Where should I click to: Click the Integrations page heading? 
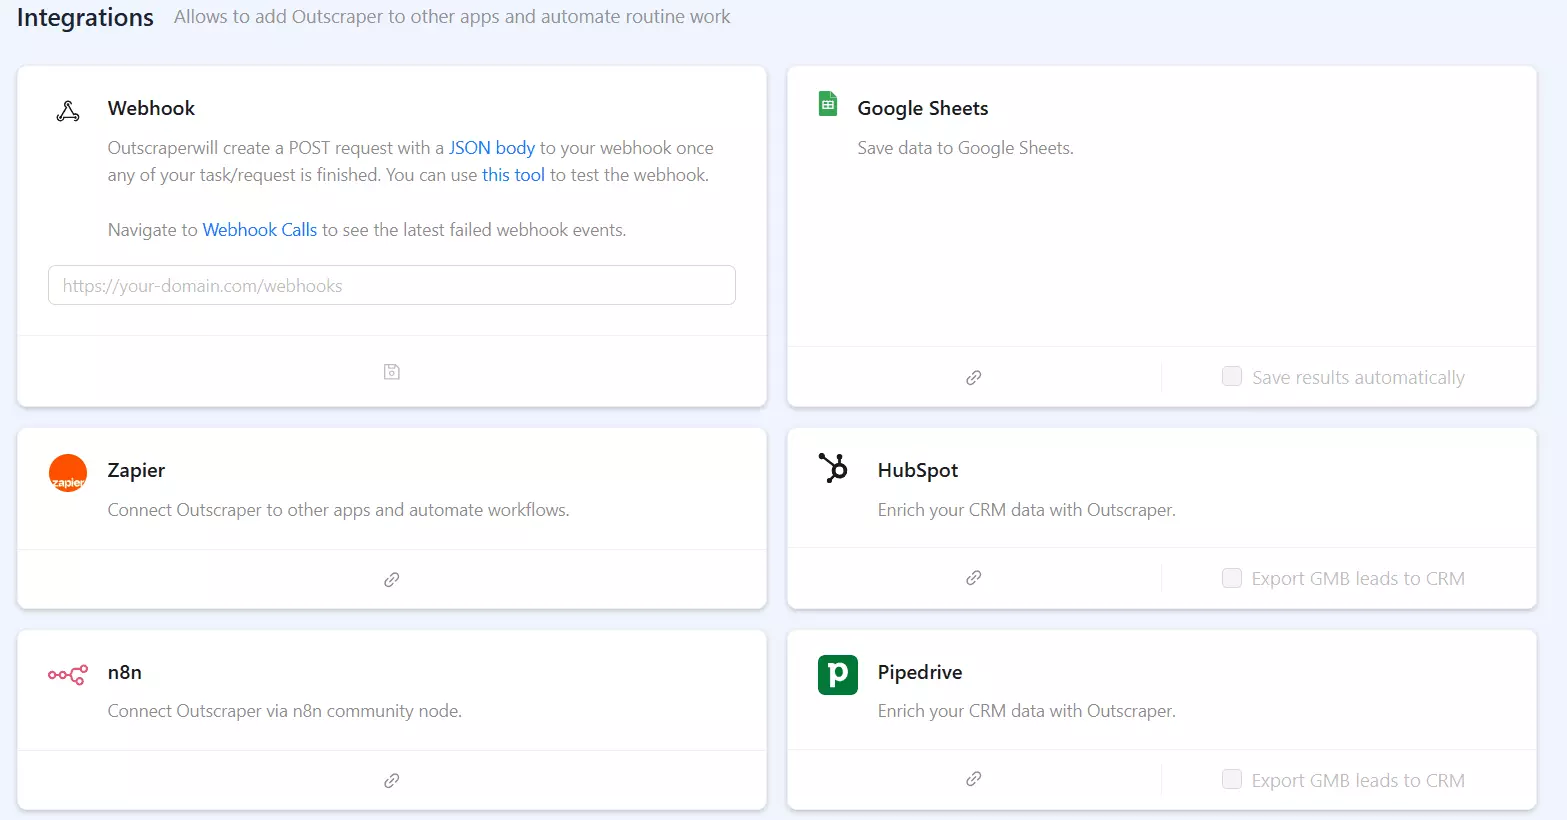click(x=85, y=18)
